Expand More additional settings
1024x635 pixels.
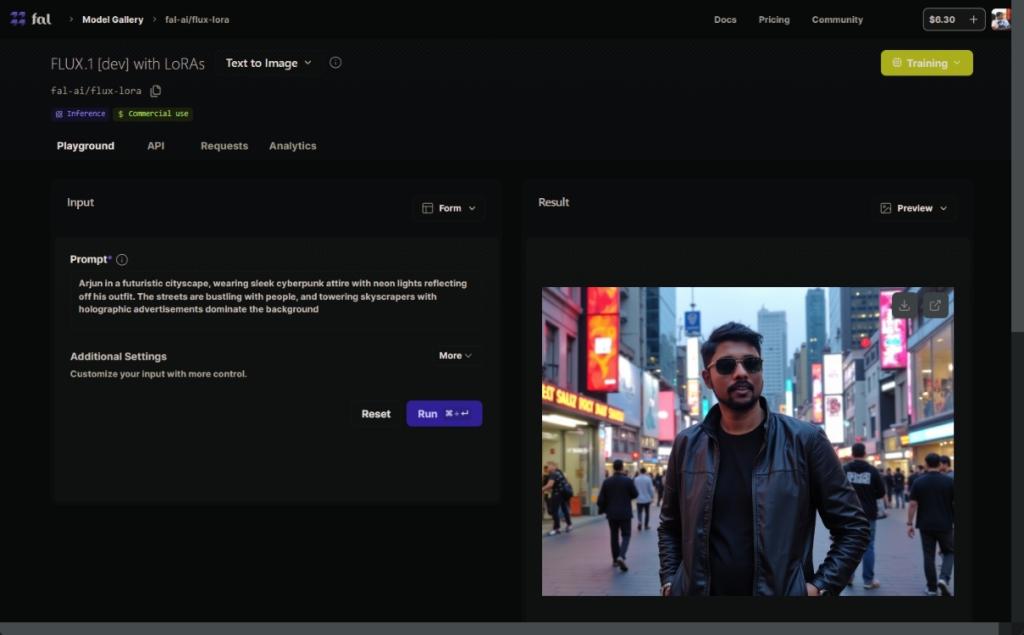point(455,356)
